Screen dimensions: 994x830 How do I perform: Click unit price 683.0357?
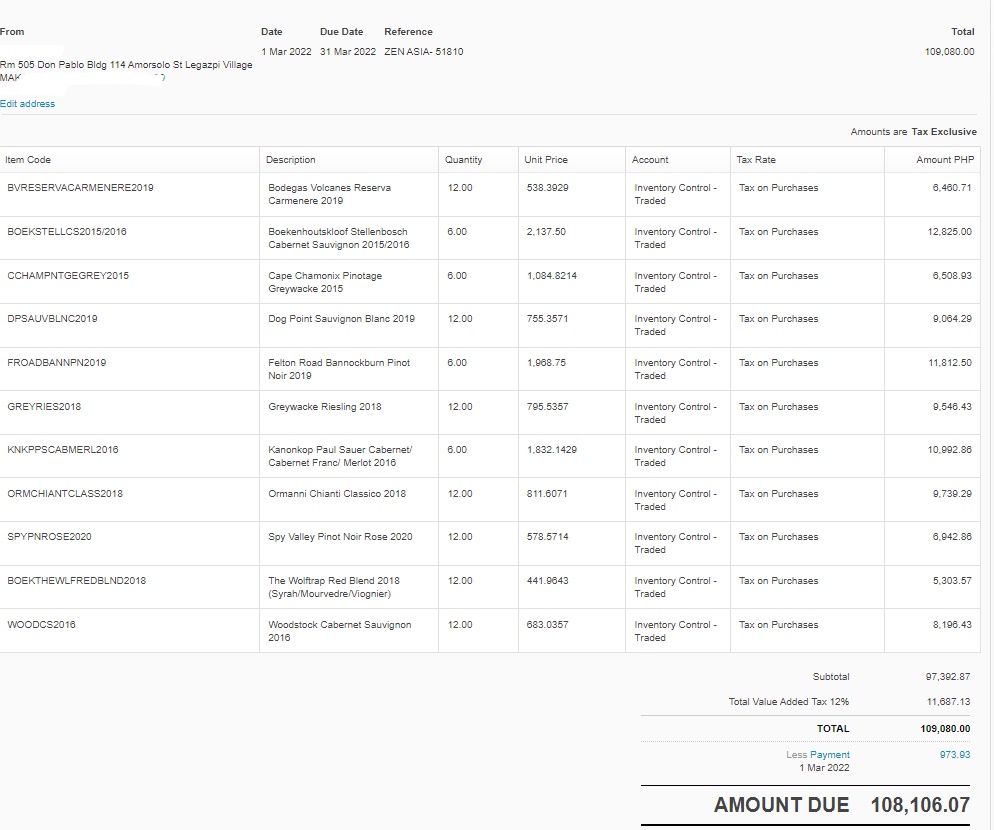click(547, 625)
